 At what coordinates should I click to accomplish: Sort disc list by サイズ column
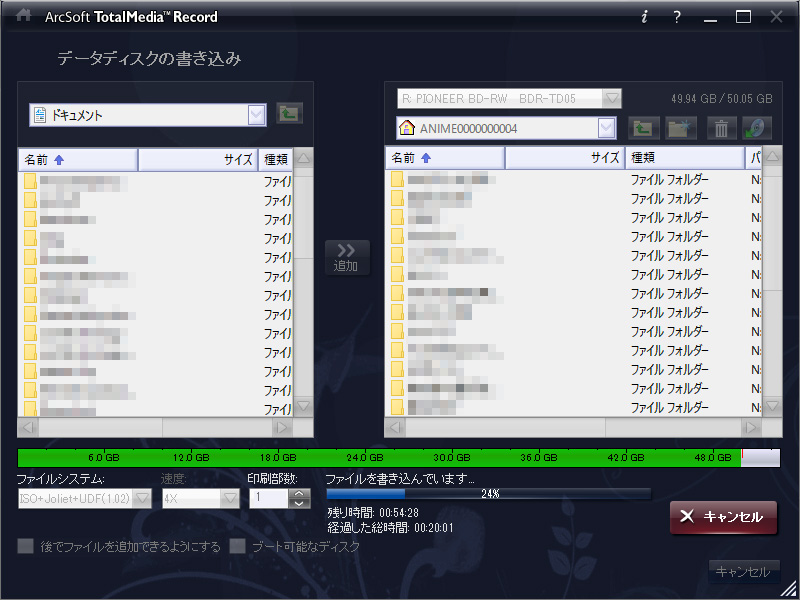click(565, 158)
